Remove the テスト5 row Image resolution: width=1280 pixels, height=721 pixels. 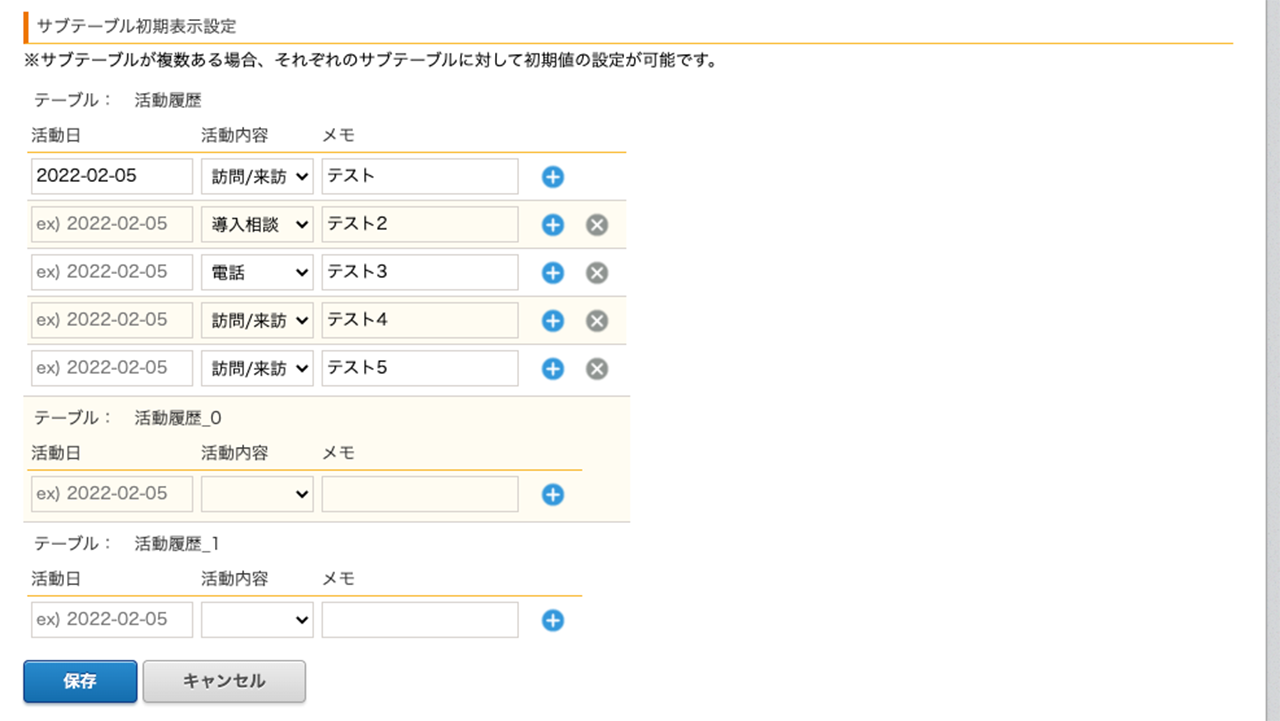tap(597, 369)
